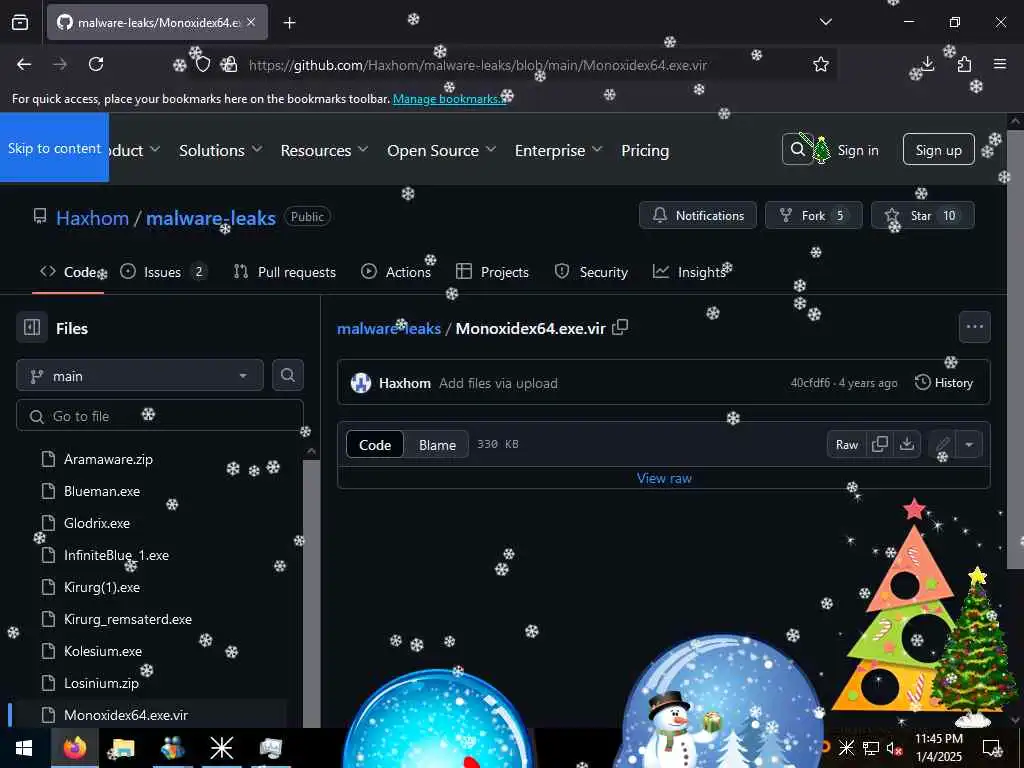Image resolution: width=1024 pixels, height=768 pixels.
Task: Open the extensions puzzle icon
Action: coord(965,64)
